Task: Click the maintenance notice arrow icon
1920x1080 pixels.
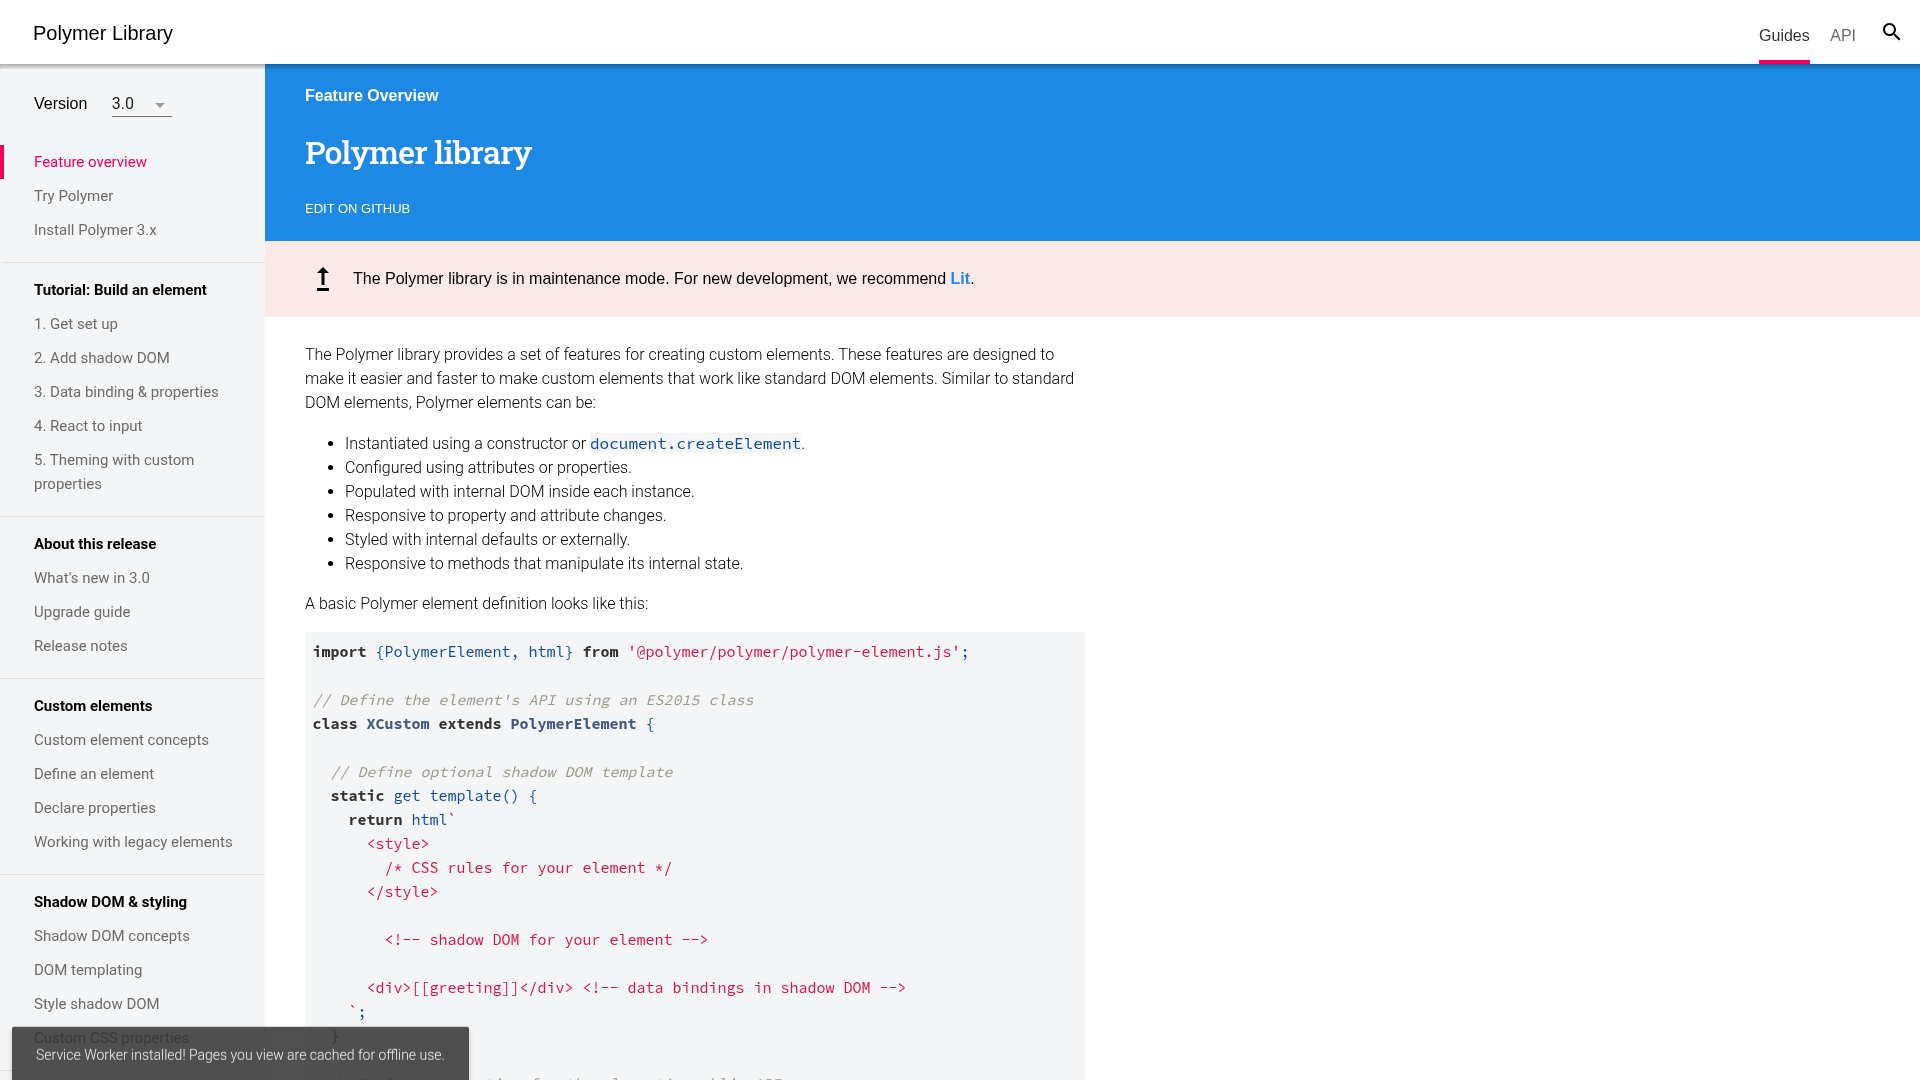Action: [322, 279]
